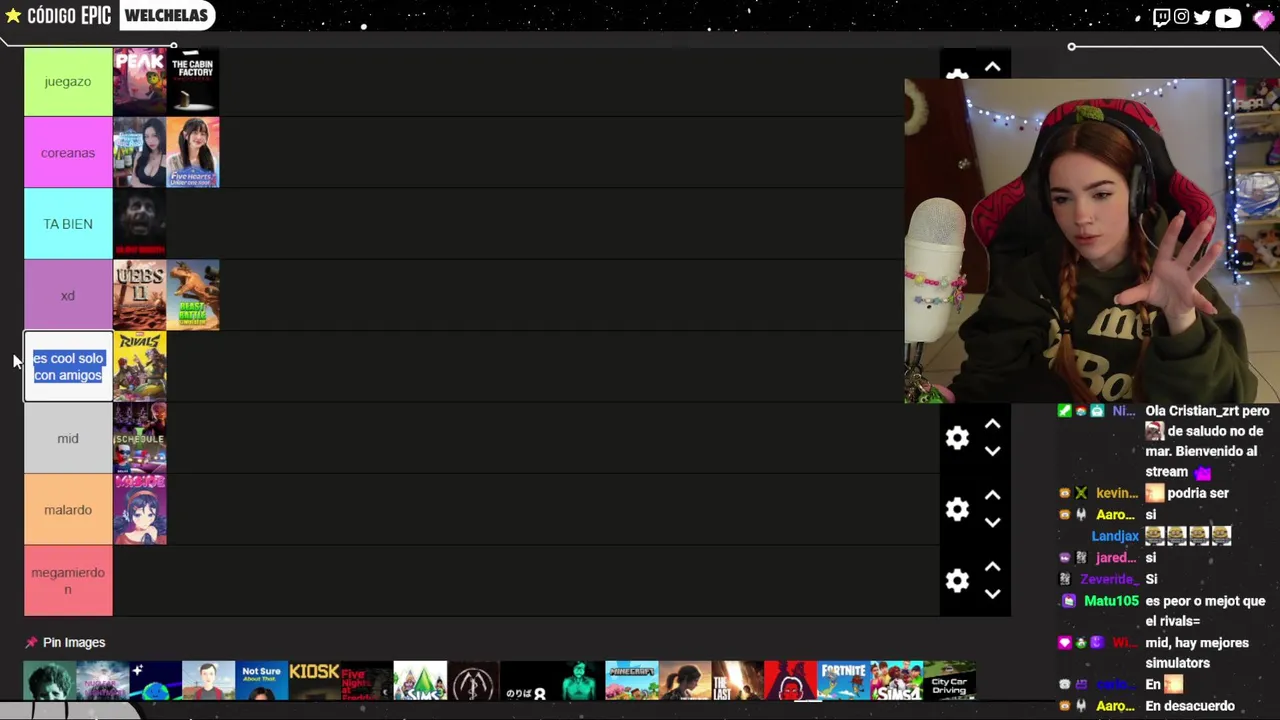Image resolution: width=1280 pixels, height=720 pixels.
Task: Click chat message 'mid, hay mejores simulators'
Action: tap(1197, 653)
